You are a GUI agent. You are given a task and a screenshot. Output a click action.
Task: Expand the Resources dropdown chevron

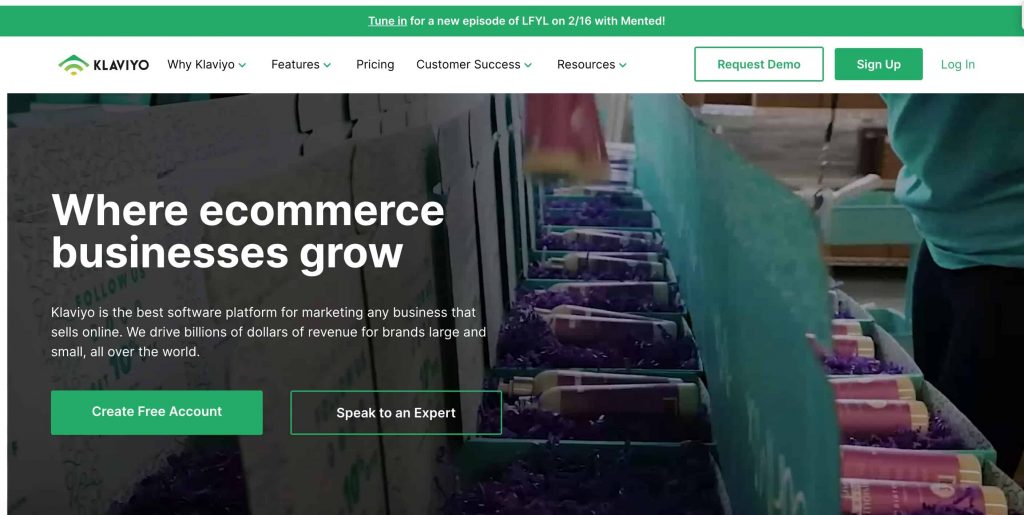pos(623,65)
